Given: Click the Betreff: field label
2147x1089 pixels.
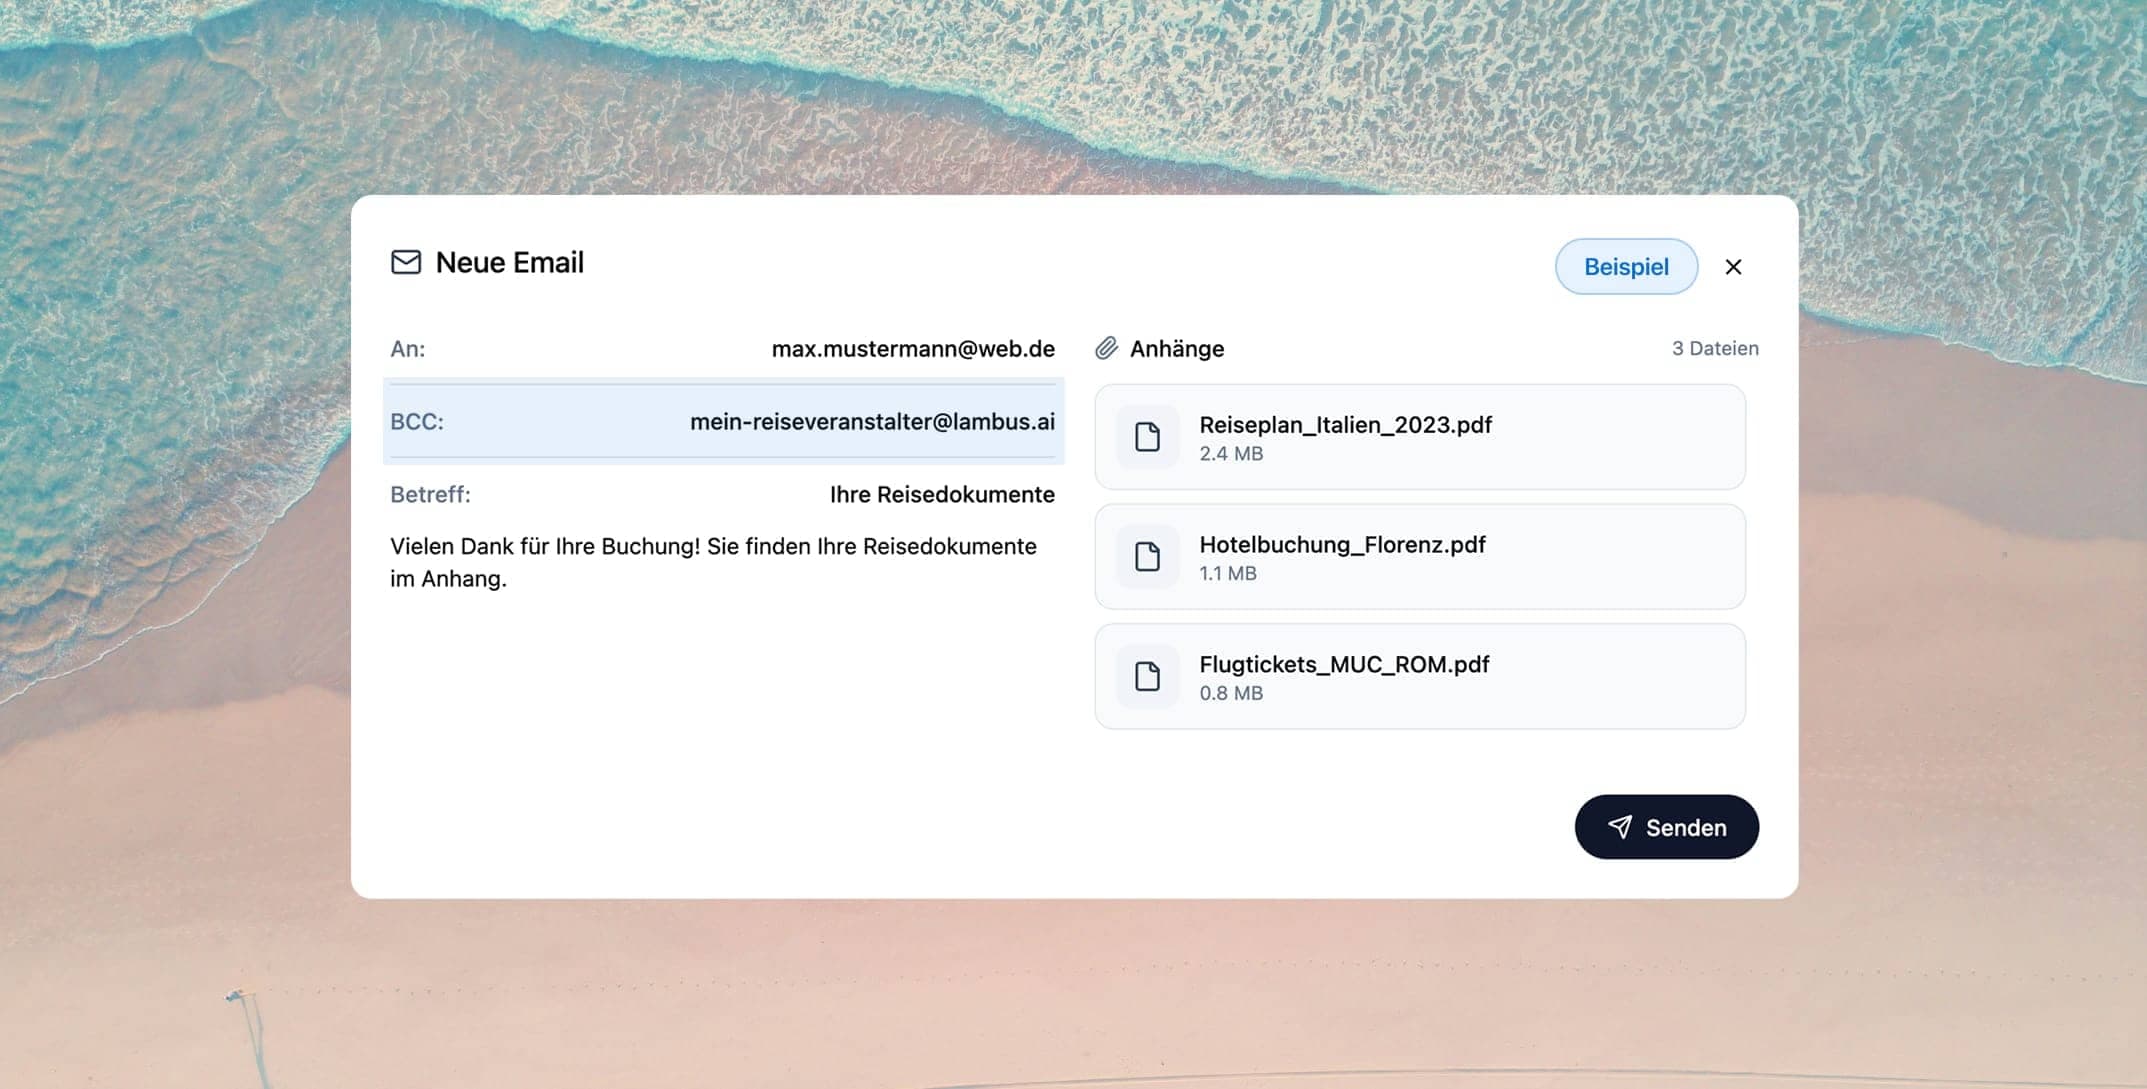Looking at the screenshot, I should pos(430,495).
